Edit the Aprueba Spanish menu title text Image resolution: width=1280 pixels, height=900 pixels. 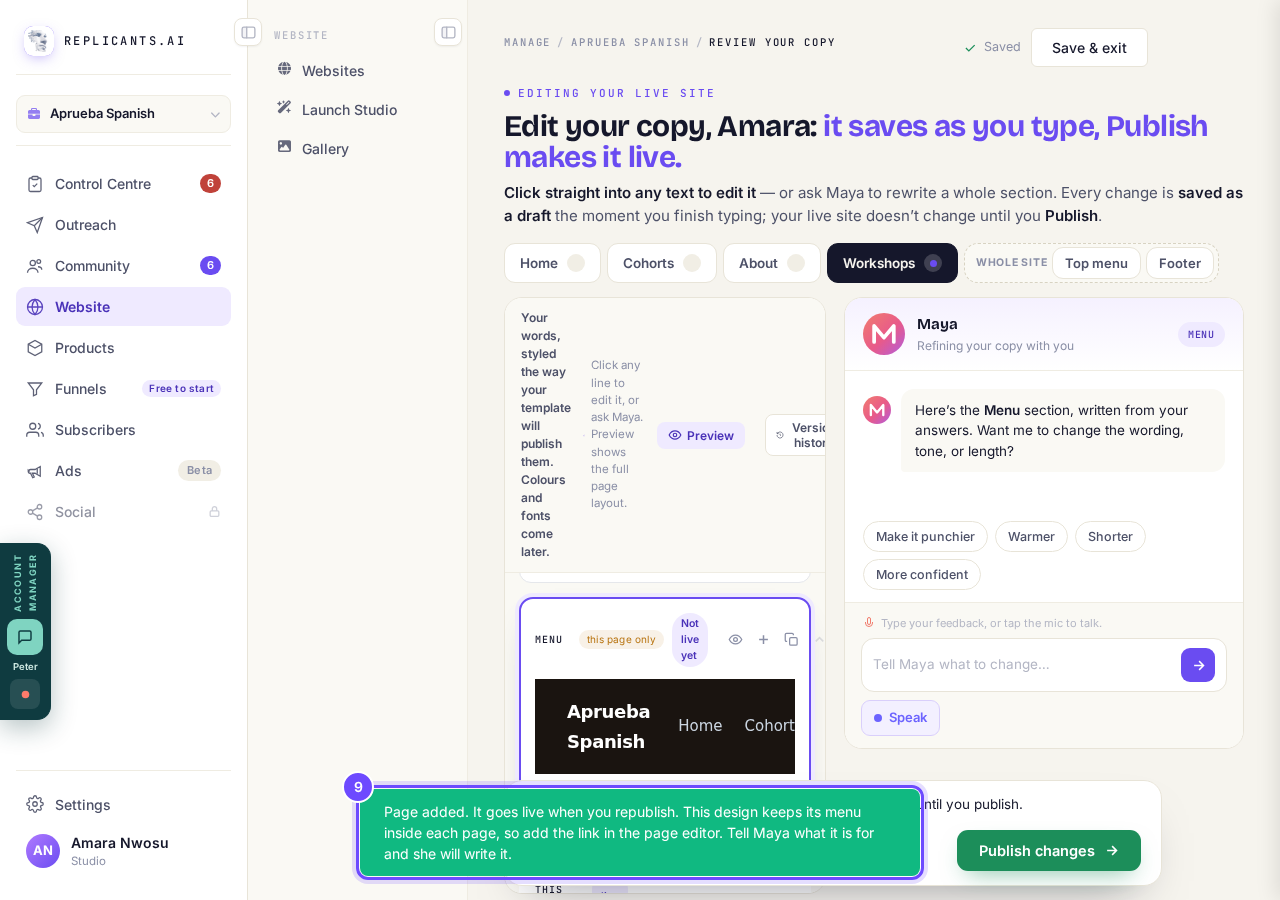[x=608, y=727]
